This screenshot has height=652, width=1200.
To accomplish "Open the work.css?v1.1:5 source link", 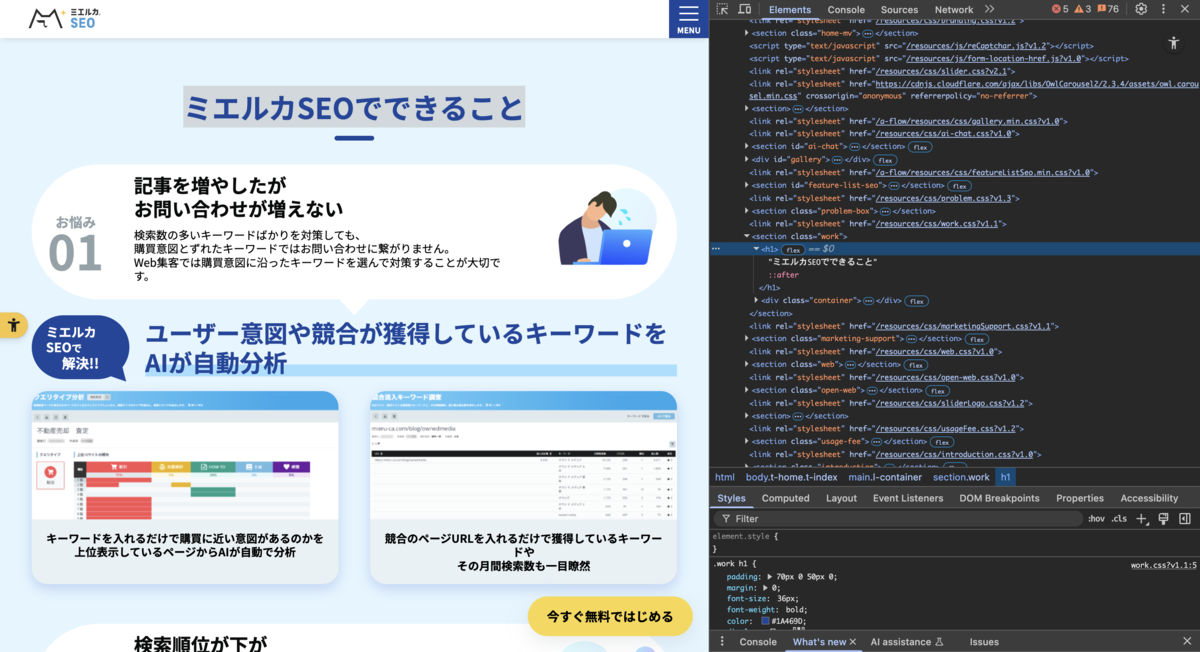I will (x=1164, y=565).
